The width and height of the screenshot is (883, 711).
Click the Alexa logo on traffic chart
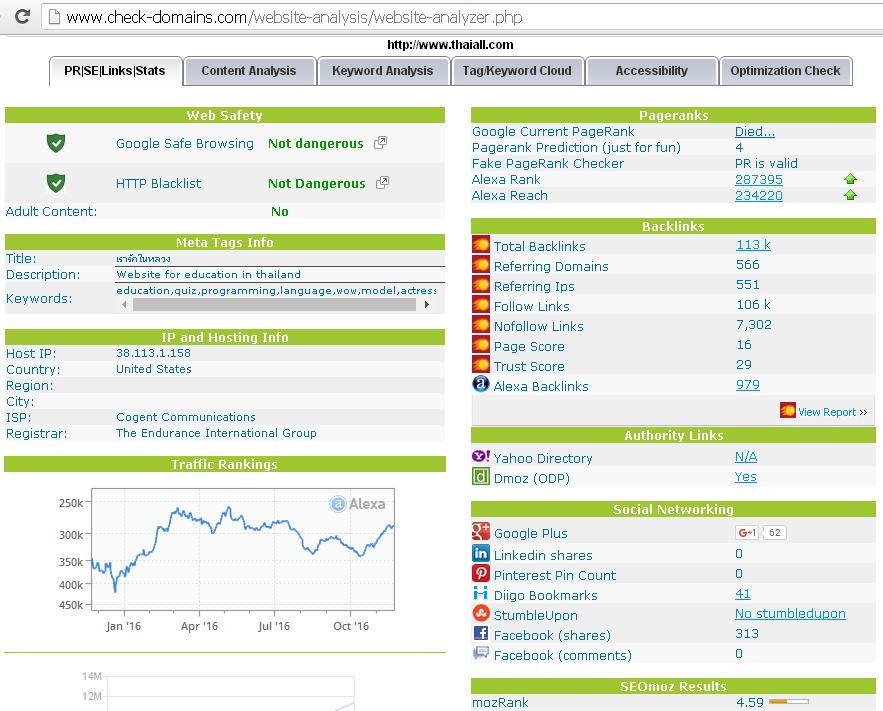(358, 503)
